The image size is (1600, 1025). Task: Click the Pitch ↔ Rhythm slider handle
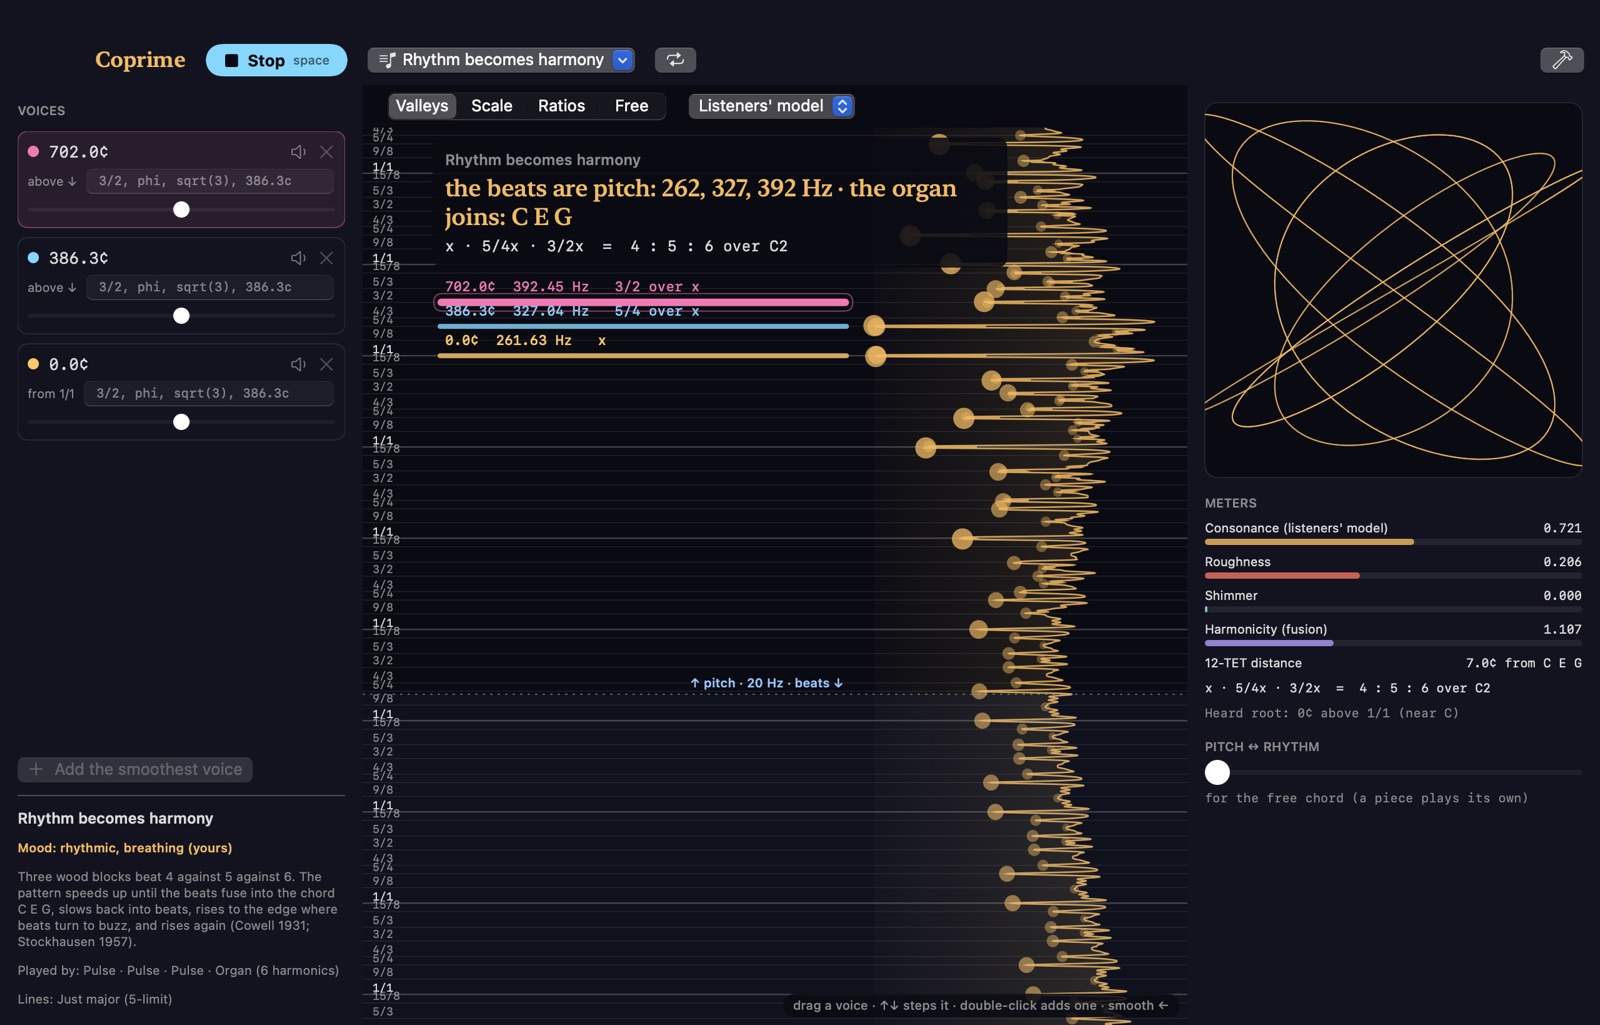[1217, 772]
